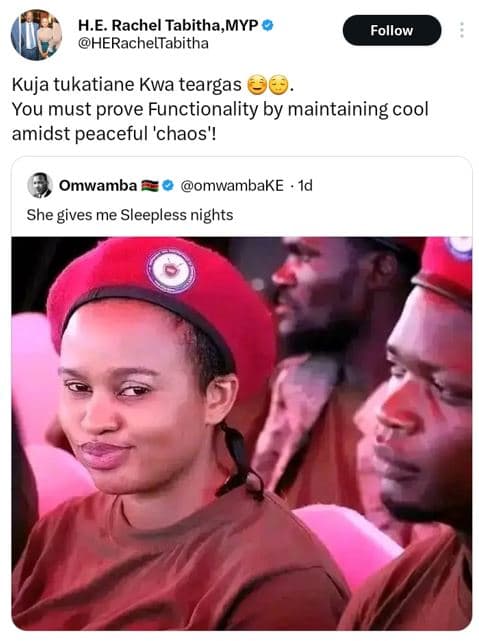Click the Kenyan flag next to Omwamba
479x641 pixels.
(150, 186)
